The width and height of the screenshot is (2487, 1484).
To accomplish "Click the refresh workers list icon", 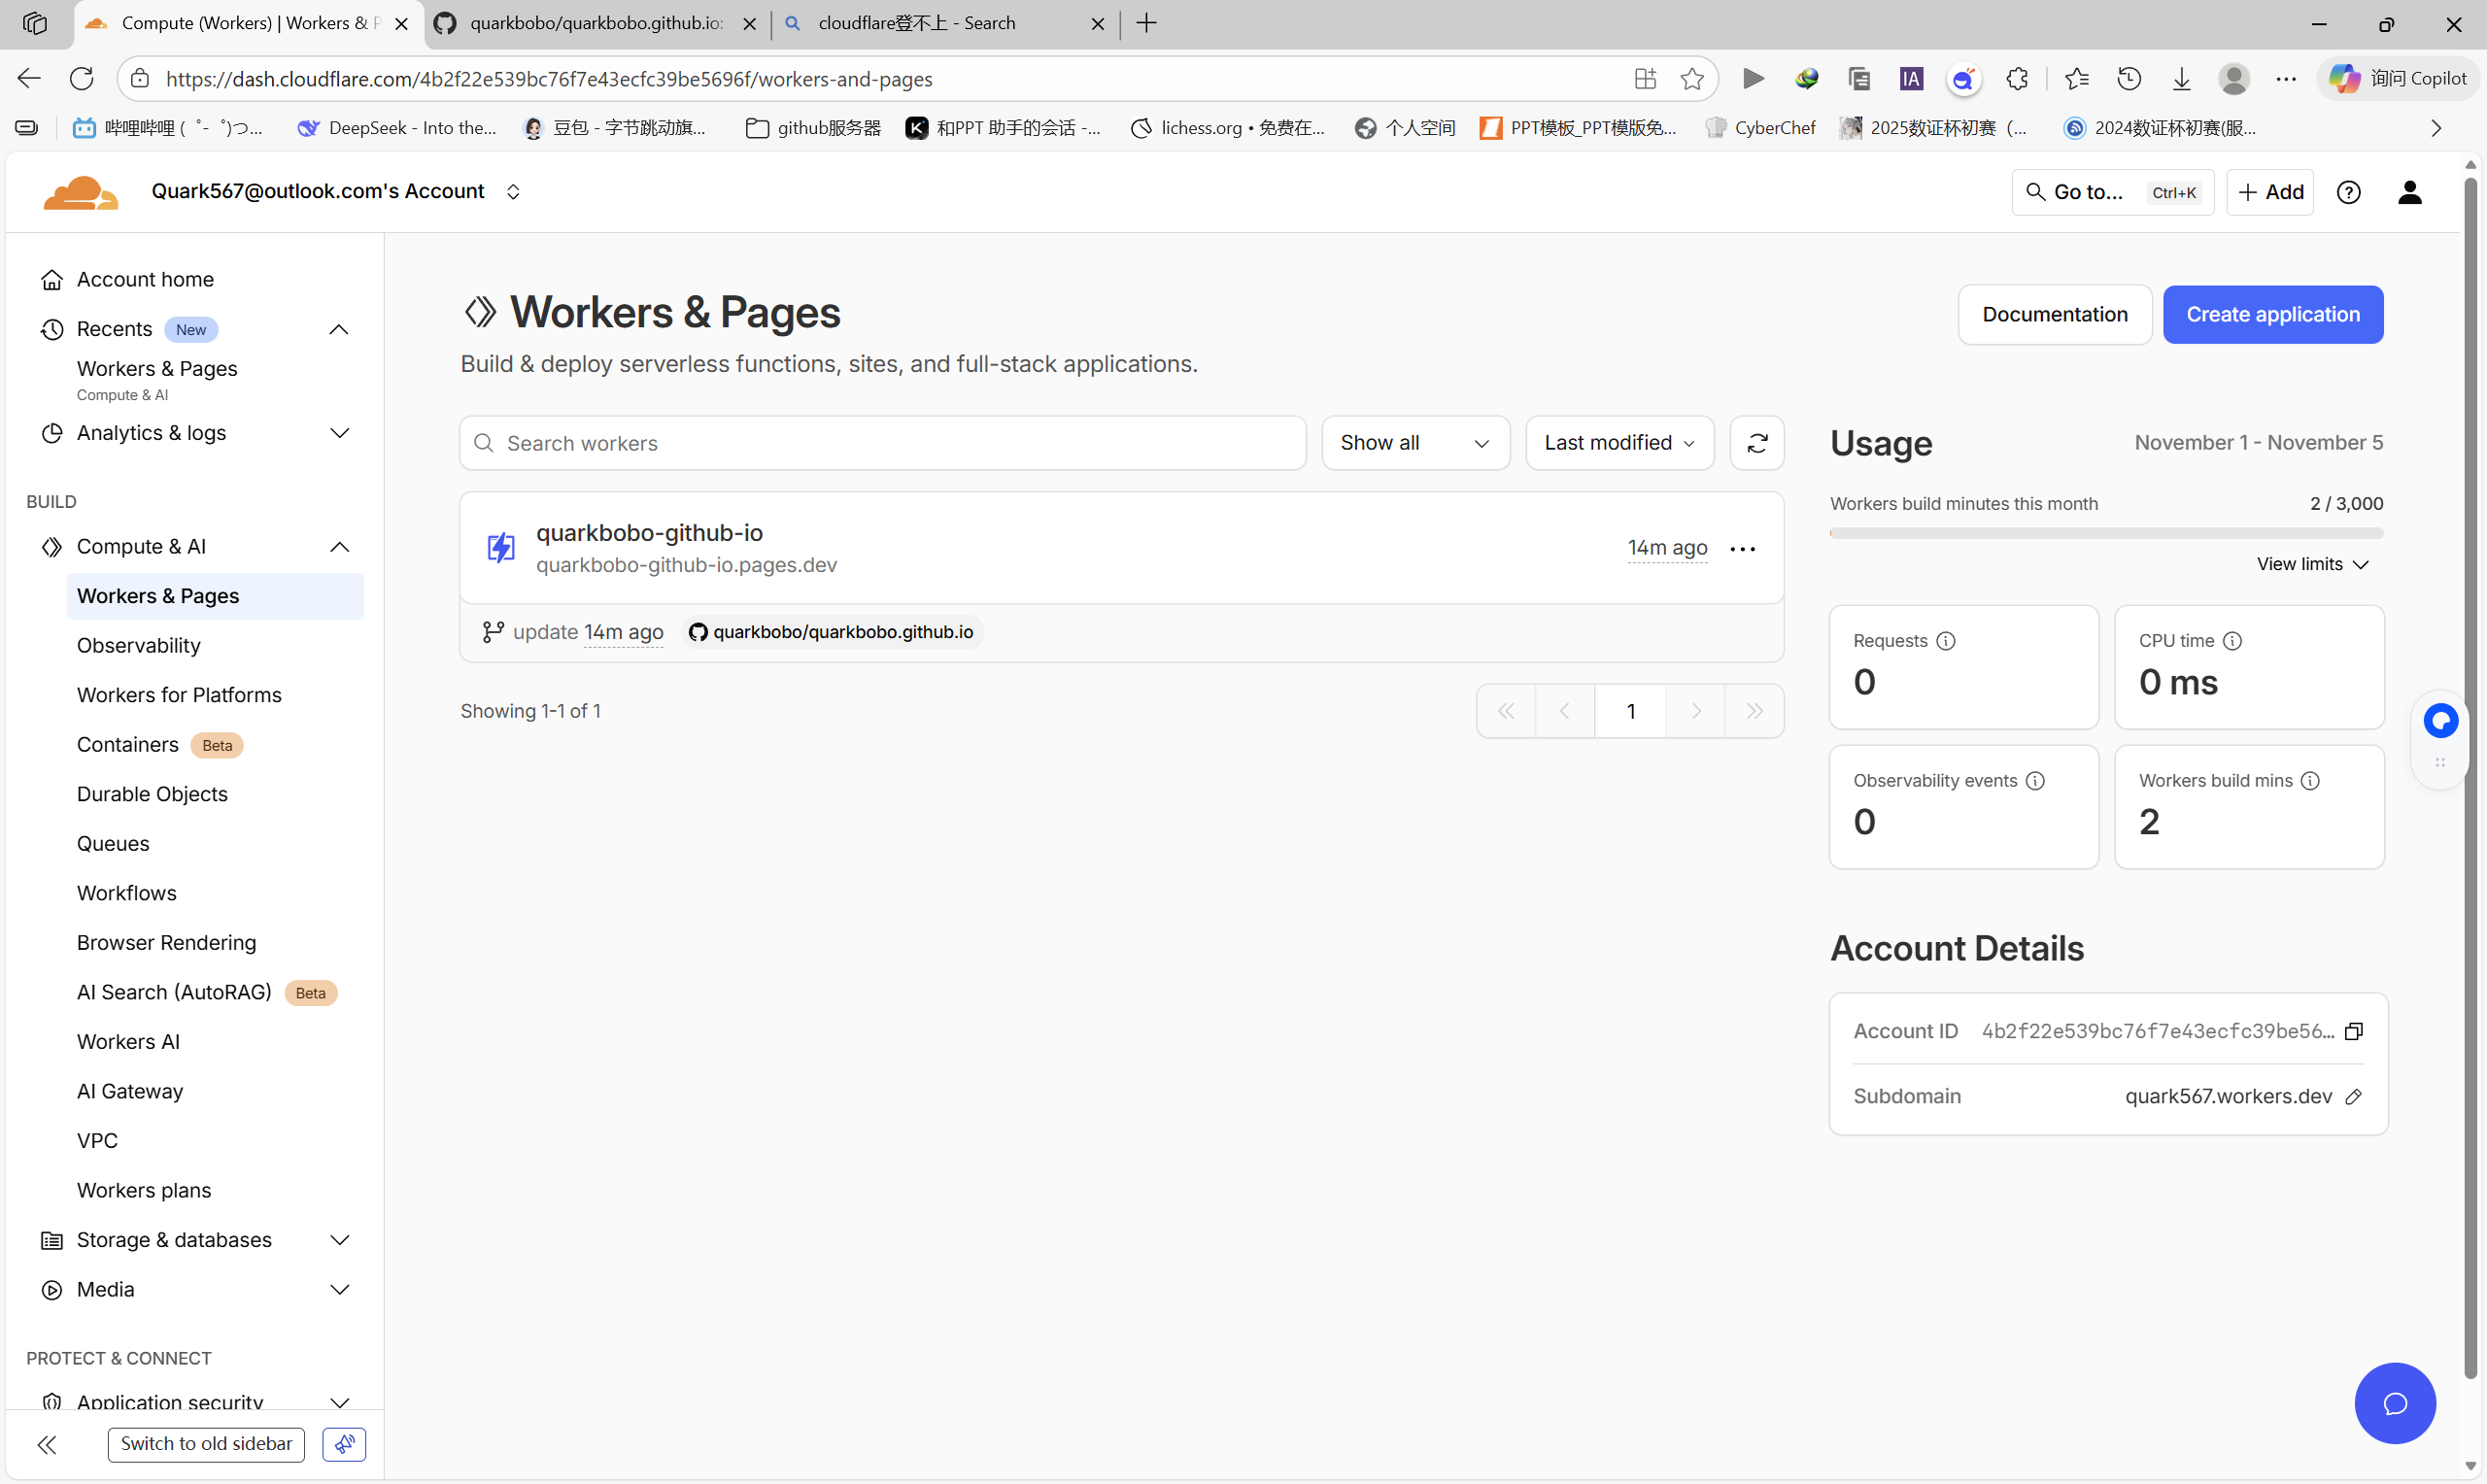I will point(1757,443).
